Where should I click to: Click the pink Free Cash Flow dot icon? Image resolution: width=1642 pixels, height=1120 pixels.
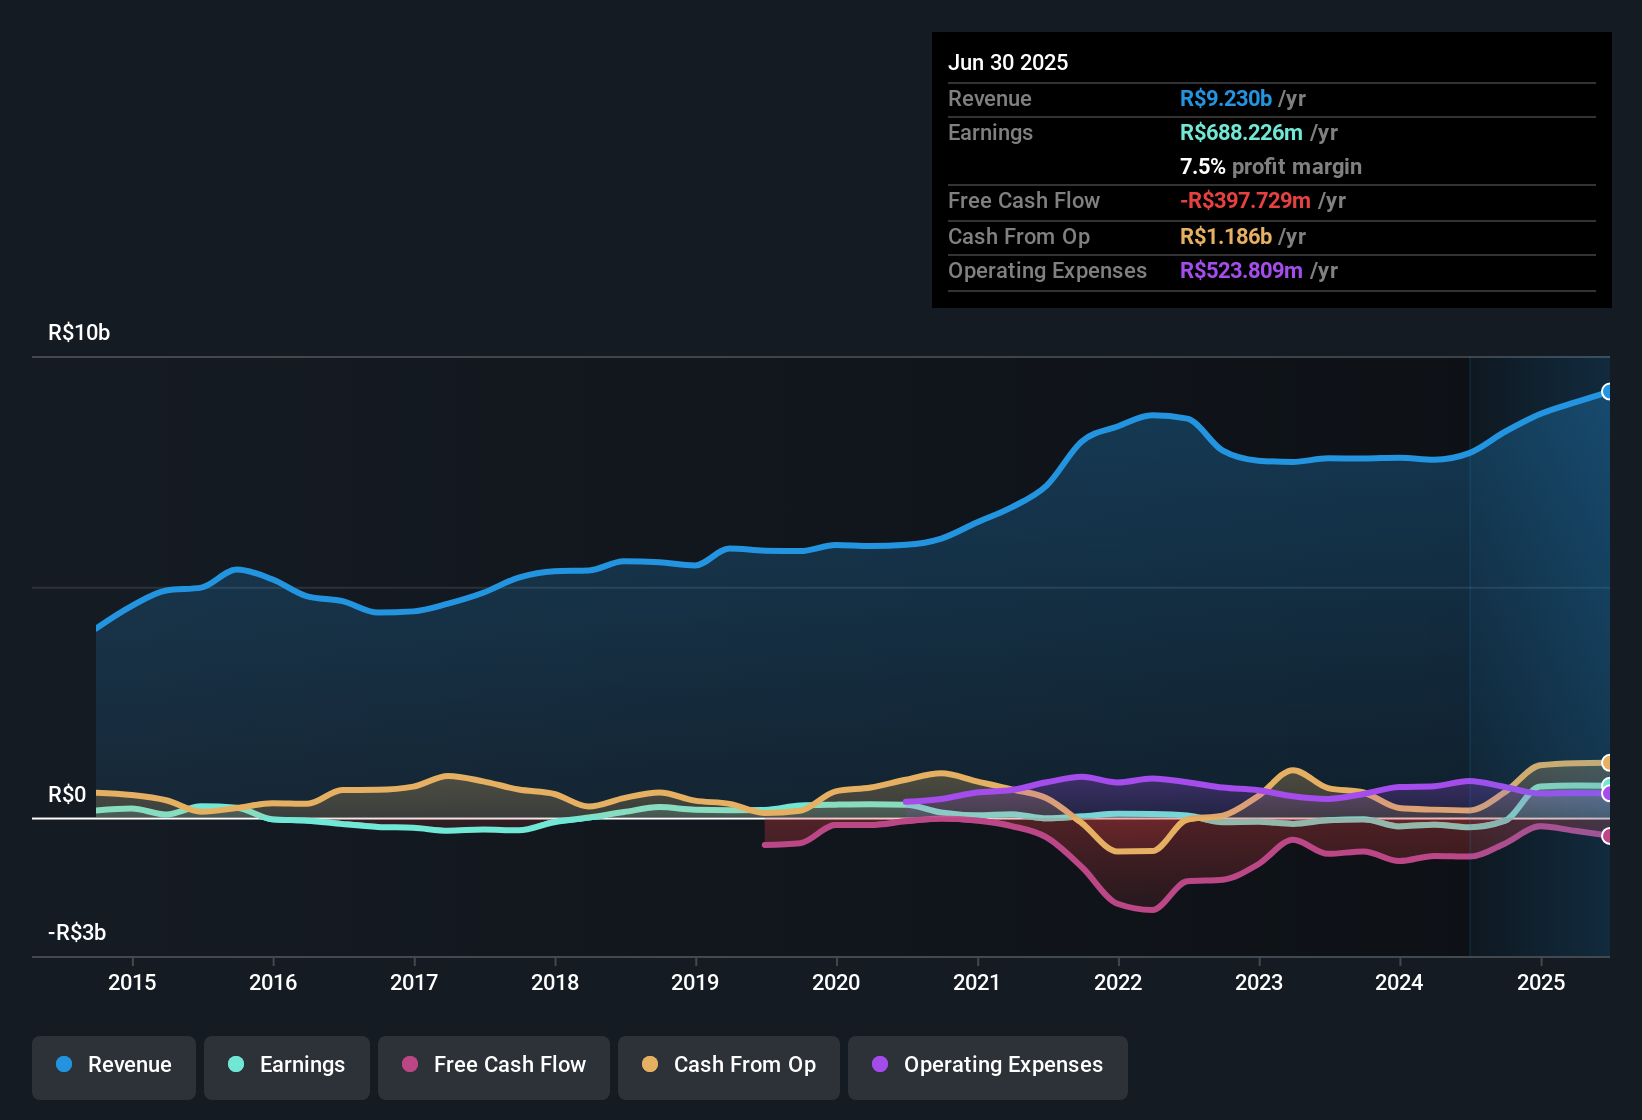pyautogui.click(x=410, y=1065)
